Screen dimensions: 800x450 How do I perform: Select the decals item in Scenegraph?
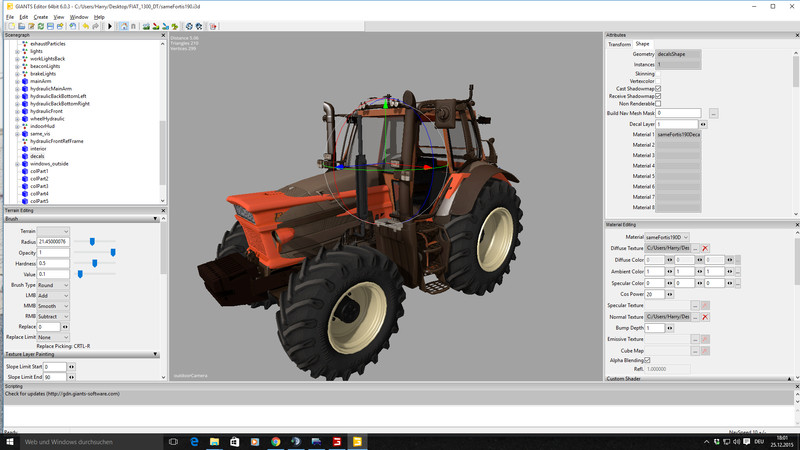(x=37, y=156)
